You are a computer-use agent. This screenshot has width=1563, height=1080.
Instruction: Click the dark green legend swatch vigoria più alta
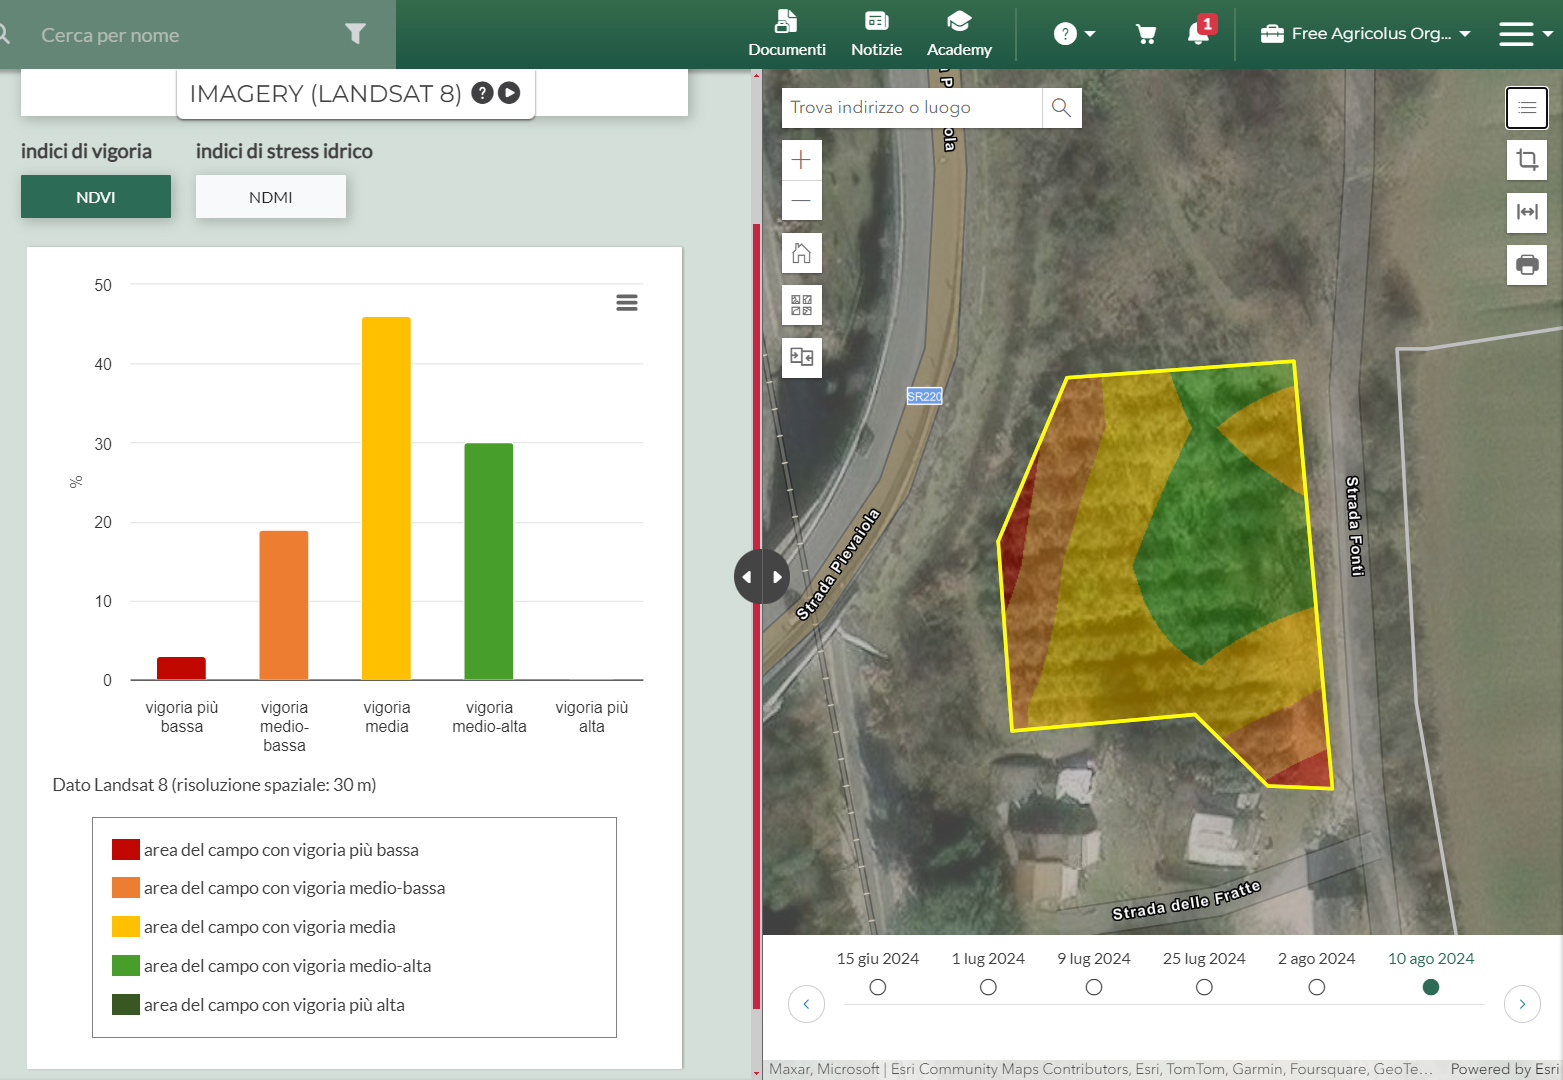point(126,1005)
